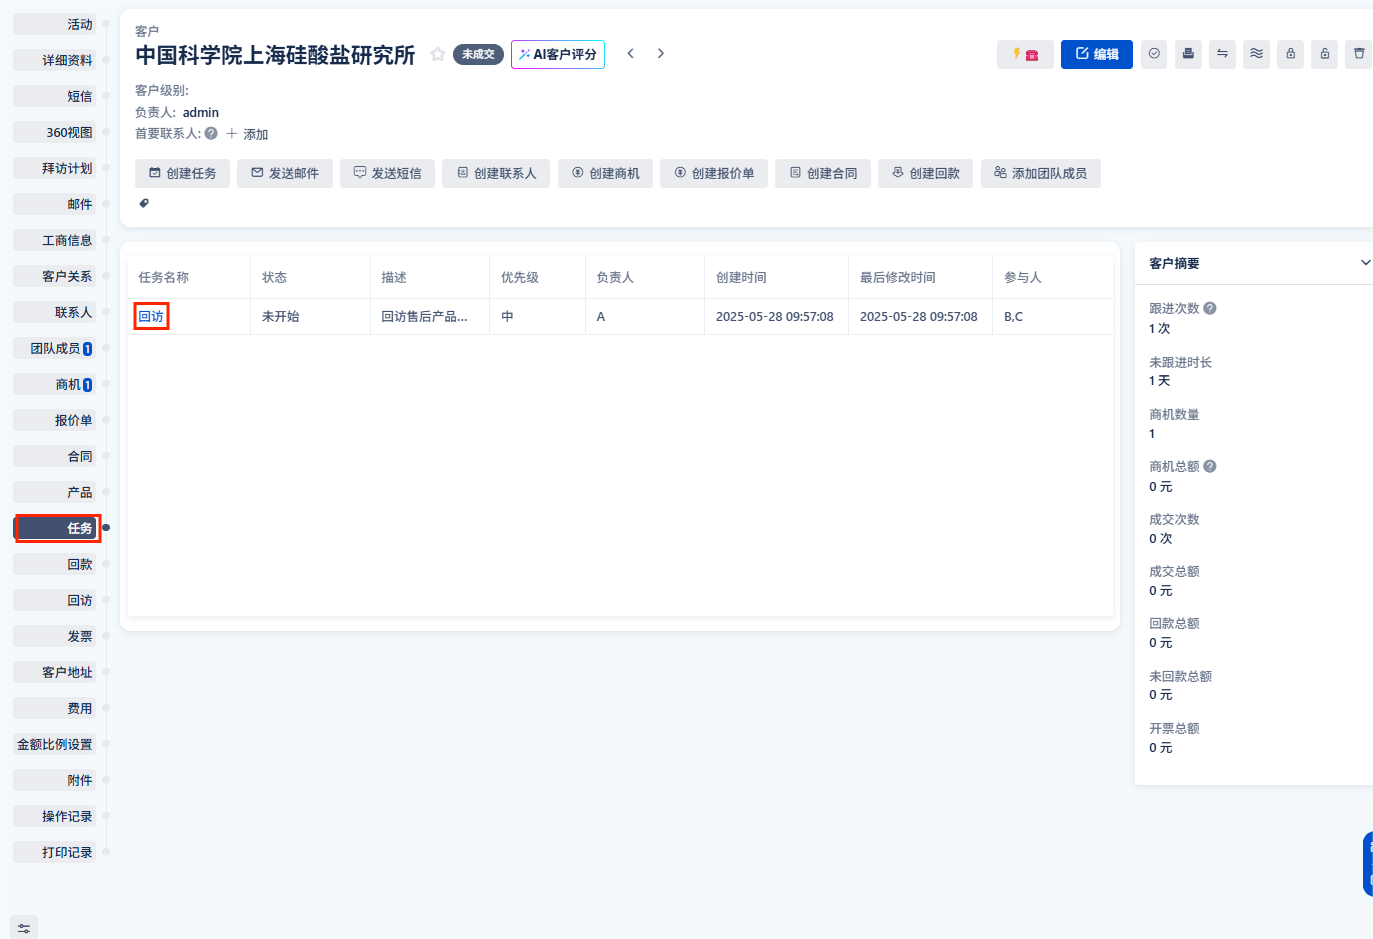This screenshot has width=1373, height=939.
Task: Click the printer icon
Action: (x=1188, y=54)
